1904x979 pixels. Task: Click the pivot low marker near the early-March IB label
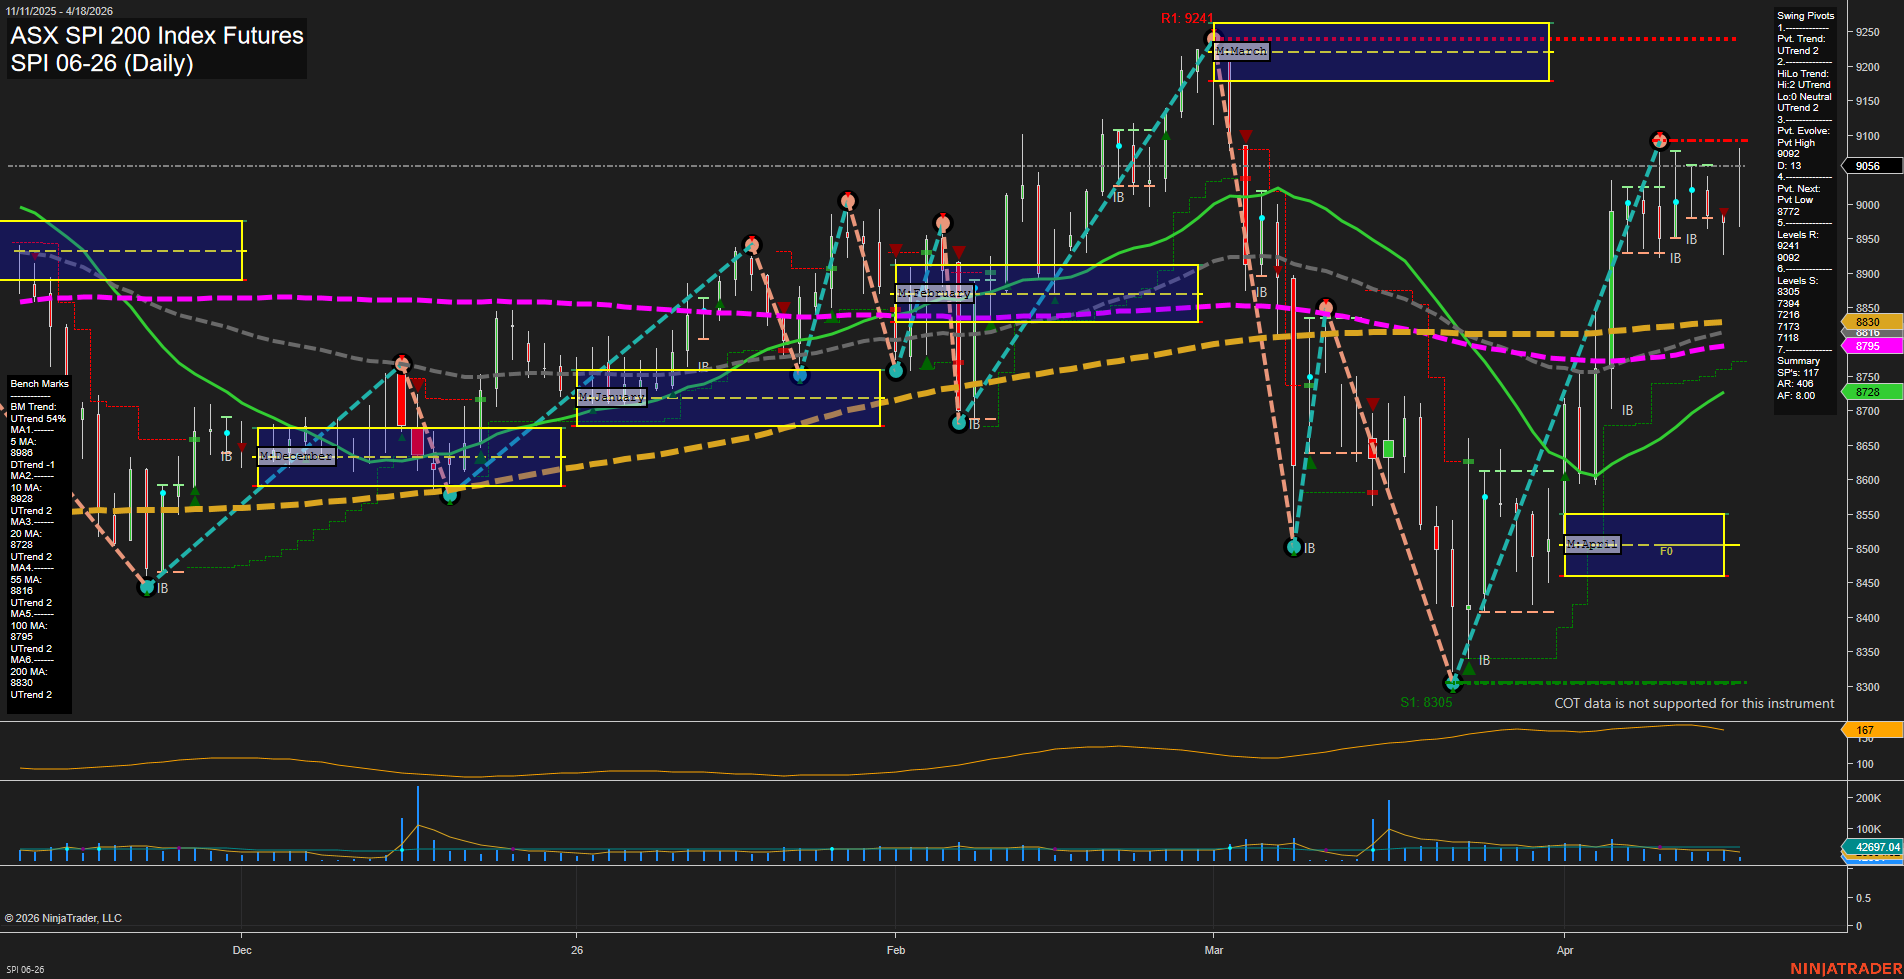[1295, 546]
